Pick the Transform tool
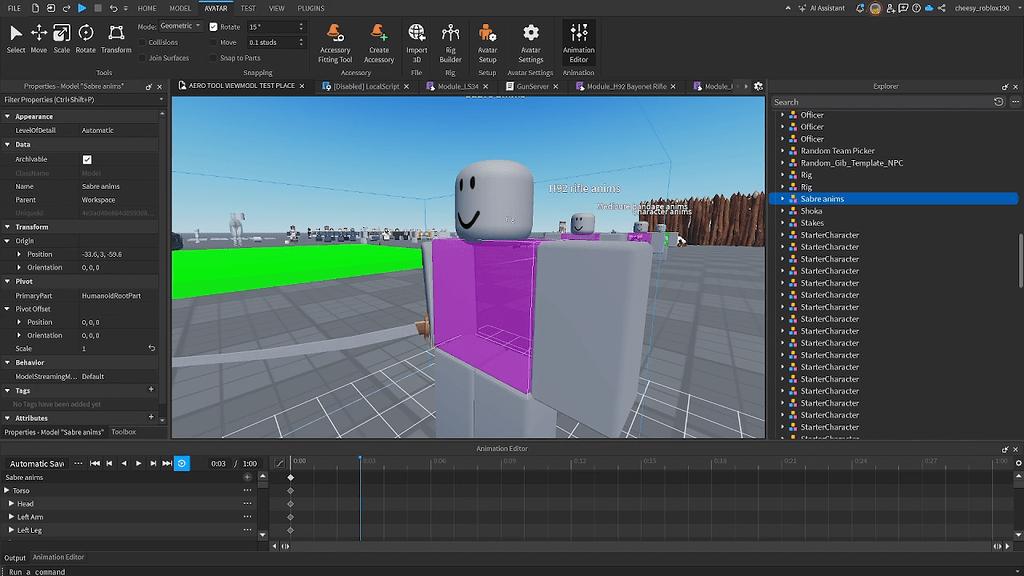 [x=116, y=39]
